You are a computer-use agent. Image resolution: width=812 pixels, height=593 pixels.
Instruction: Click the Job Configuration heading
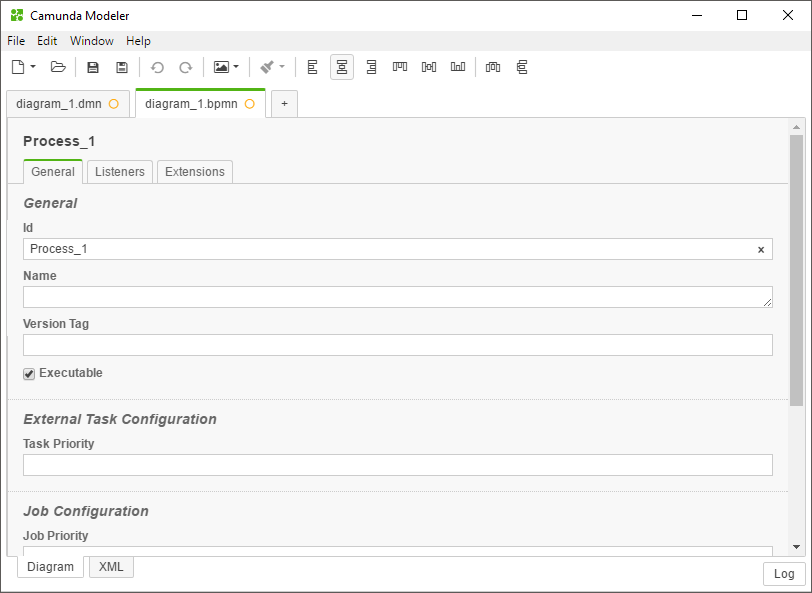click(86, 511)
